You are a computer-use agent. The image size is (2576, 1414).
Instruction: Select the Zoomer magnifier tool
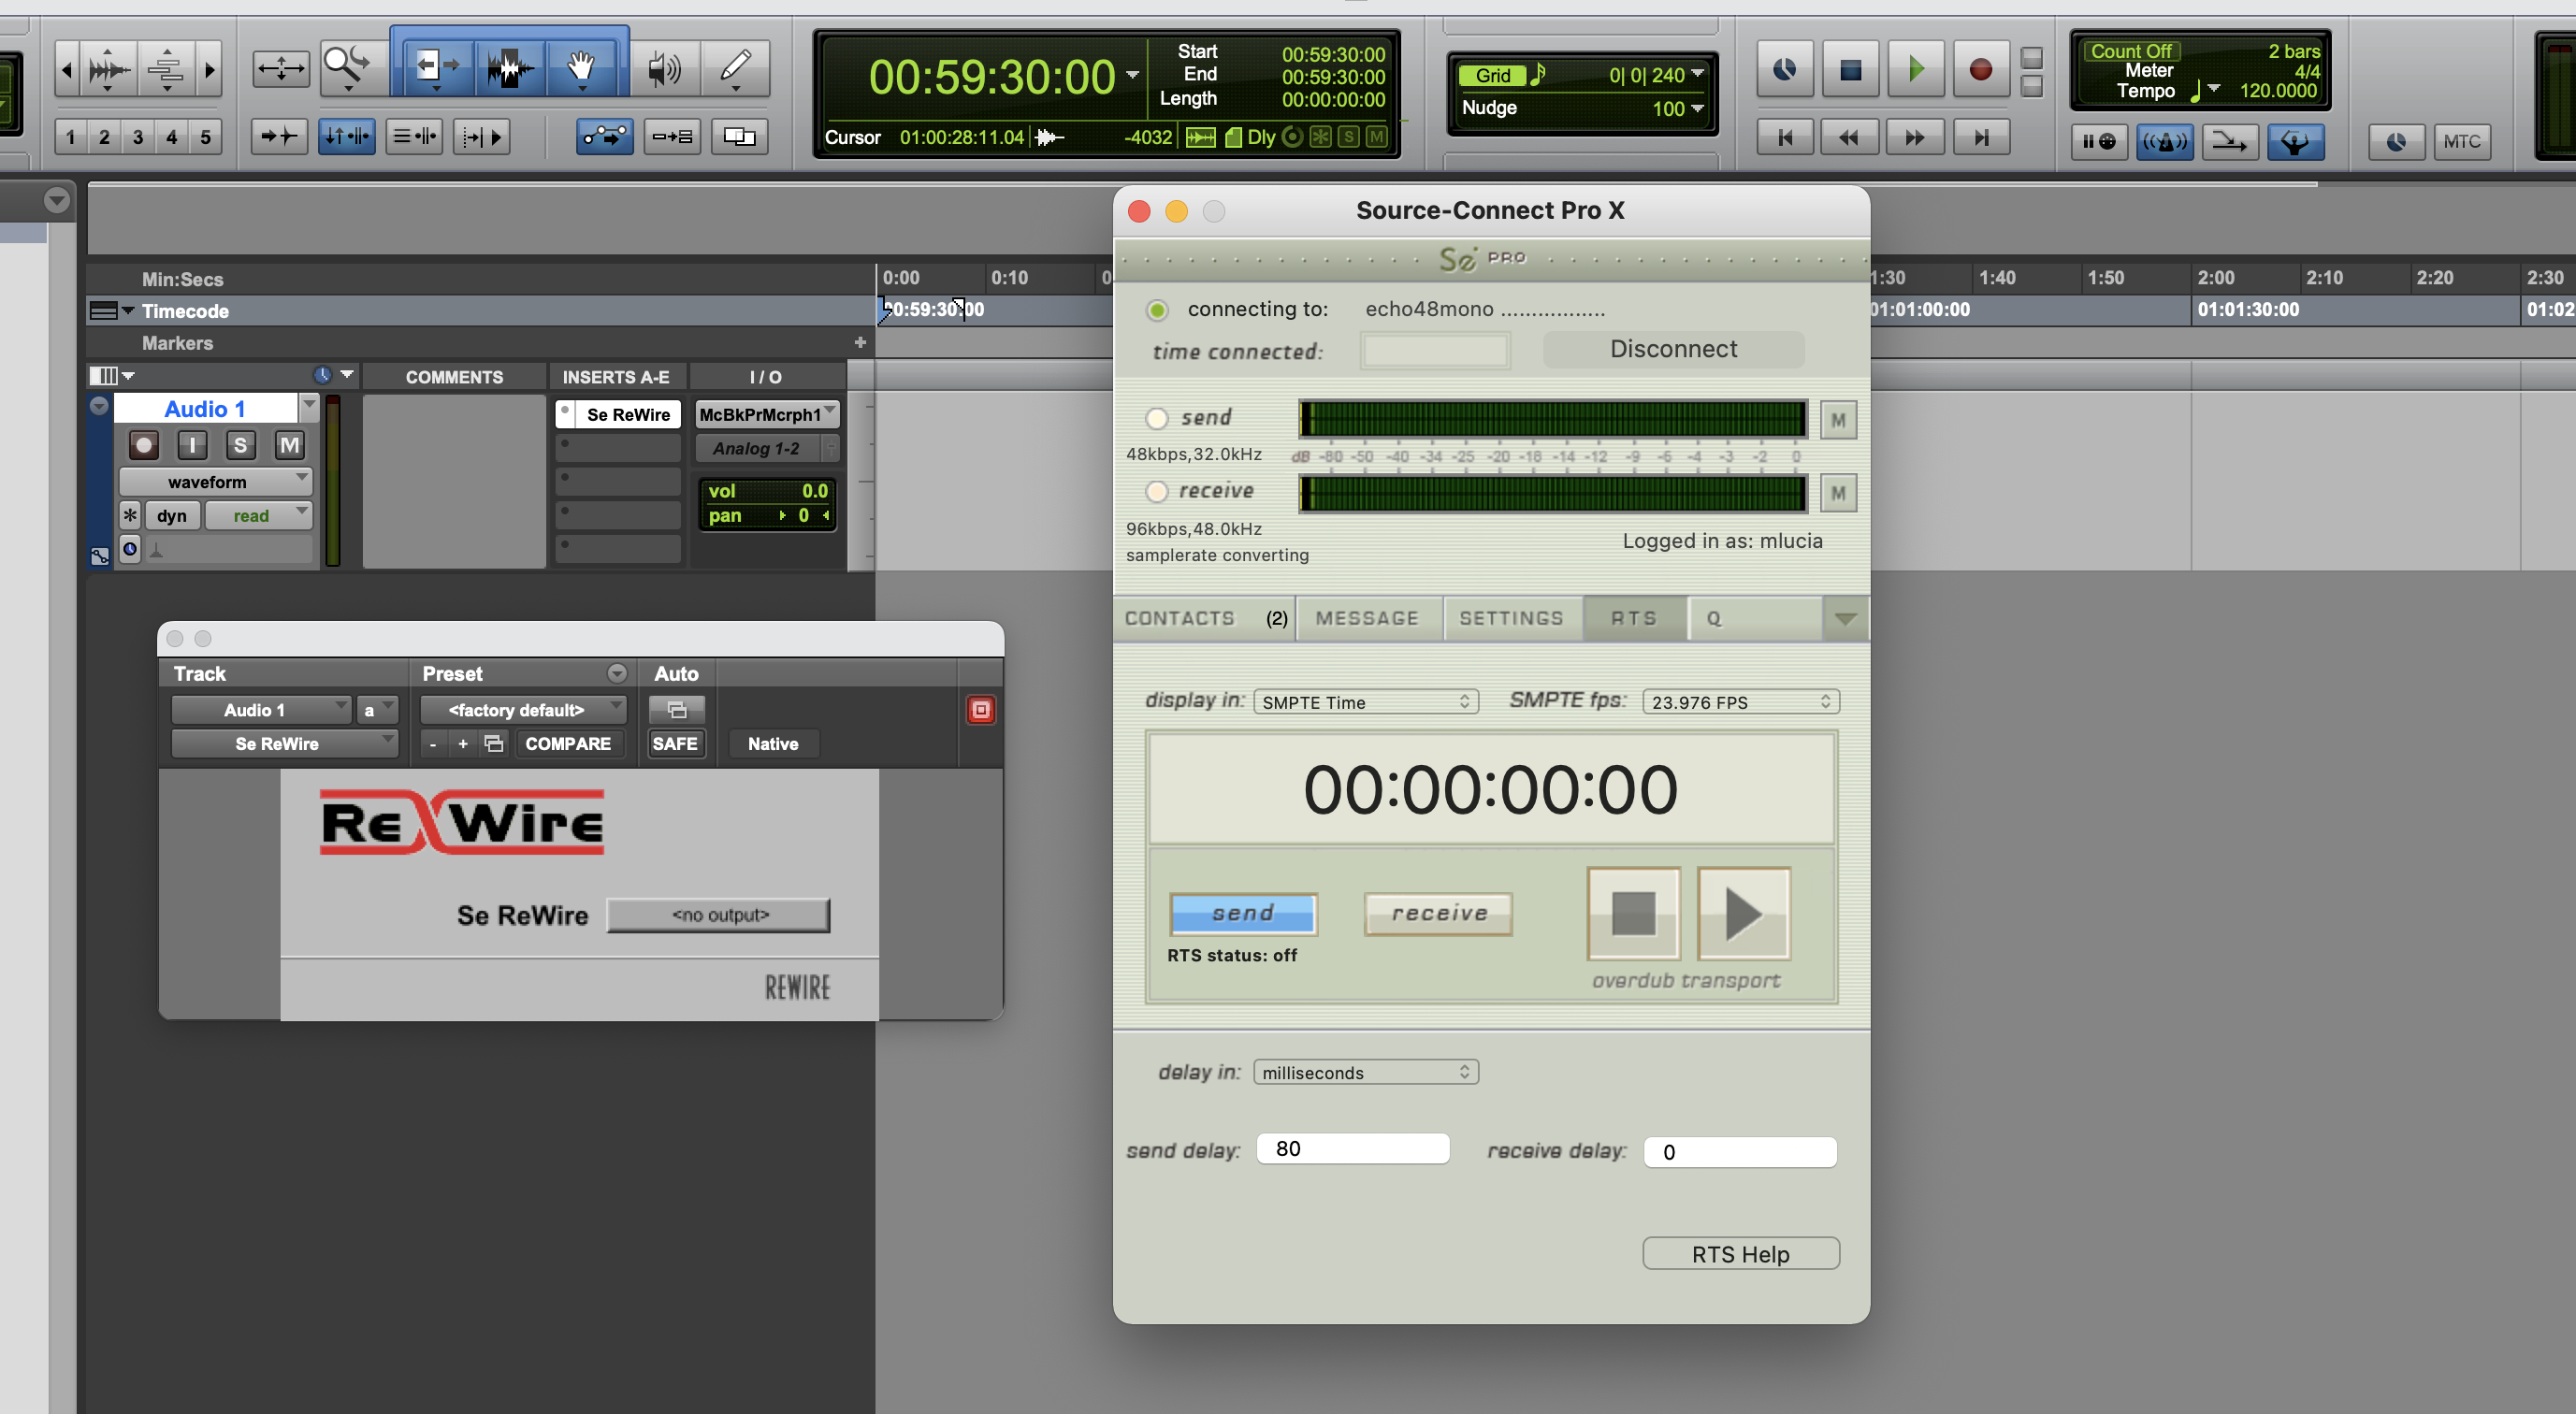click(347, 67)
